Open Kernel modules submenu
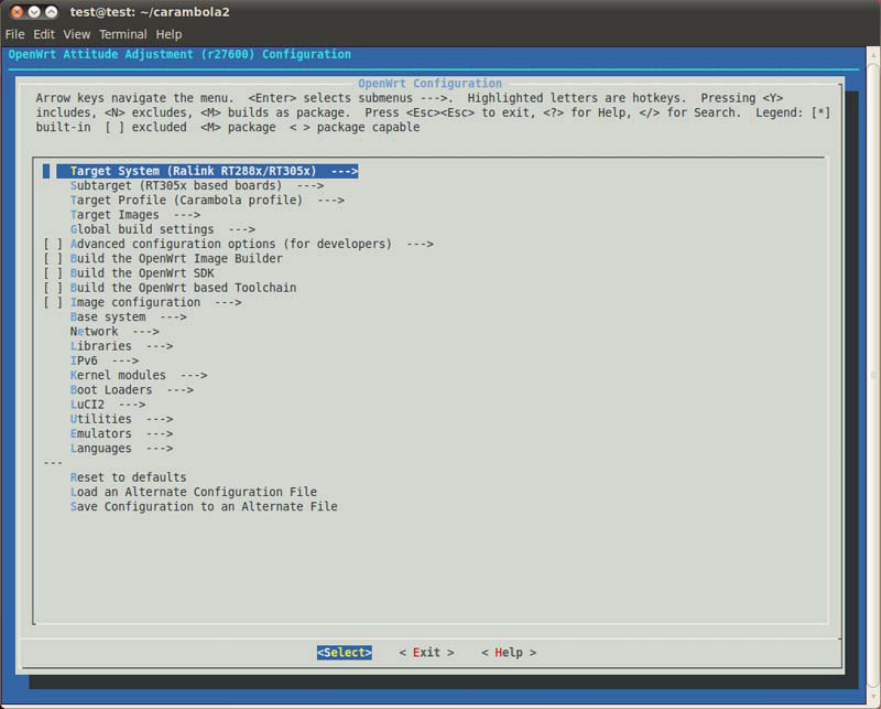The width and height of the screenshot is (881, 709). (138, 376)
